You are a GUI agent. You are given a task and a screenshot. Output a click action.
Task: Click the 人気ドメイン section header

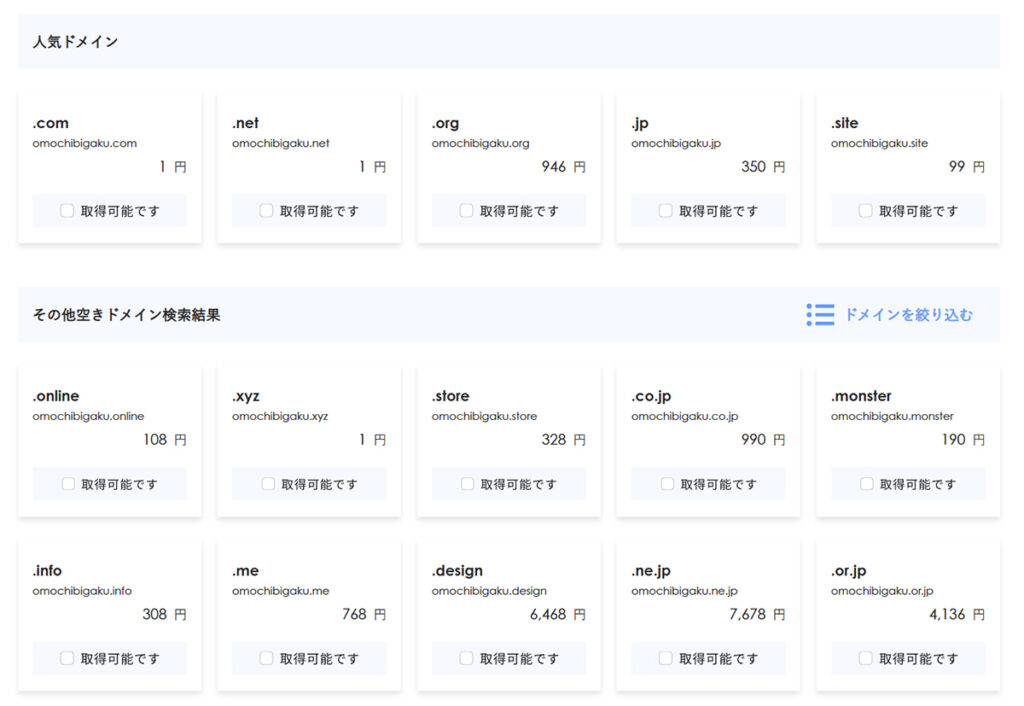coord(76,42)
